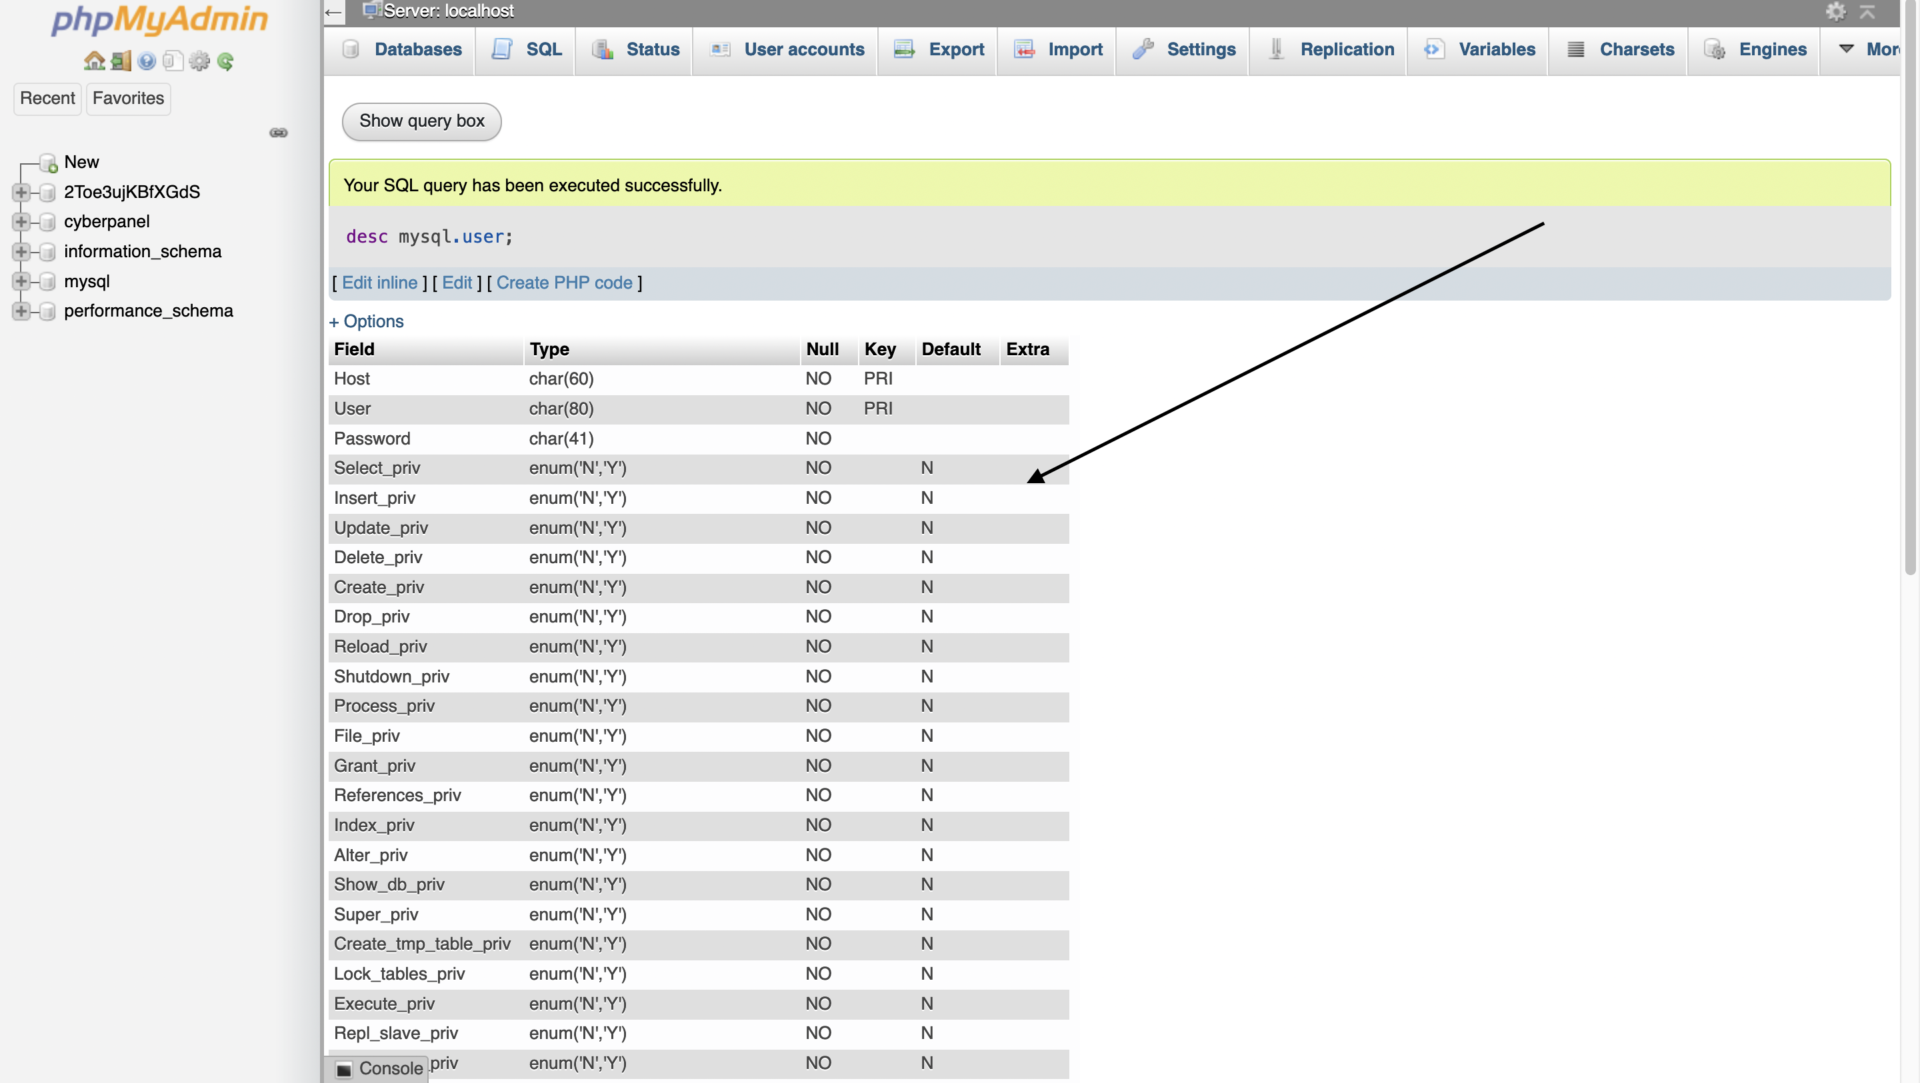
Task: Click the Edit inline link
Action: (x=379, y=283)
